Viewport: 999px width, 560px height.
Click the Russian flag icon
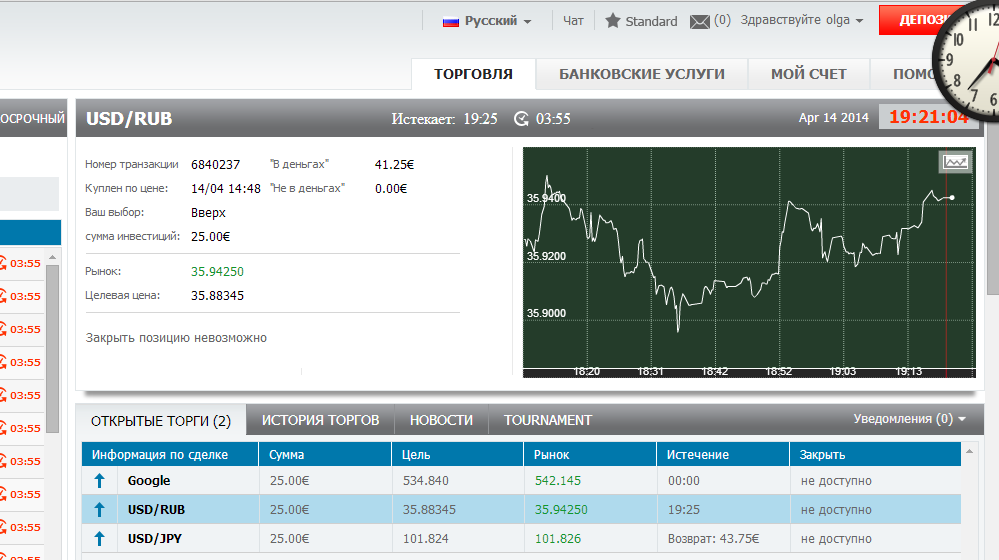tap(450, 22)
